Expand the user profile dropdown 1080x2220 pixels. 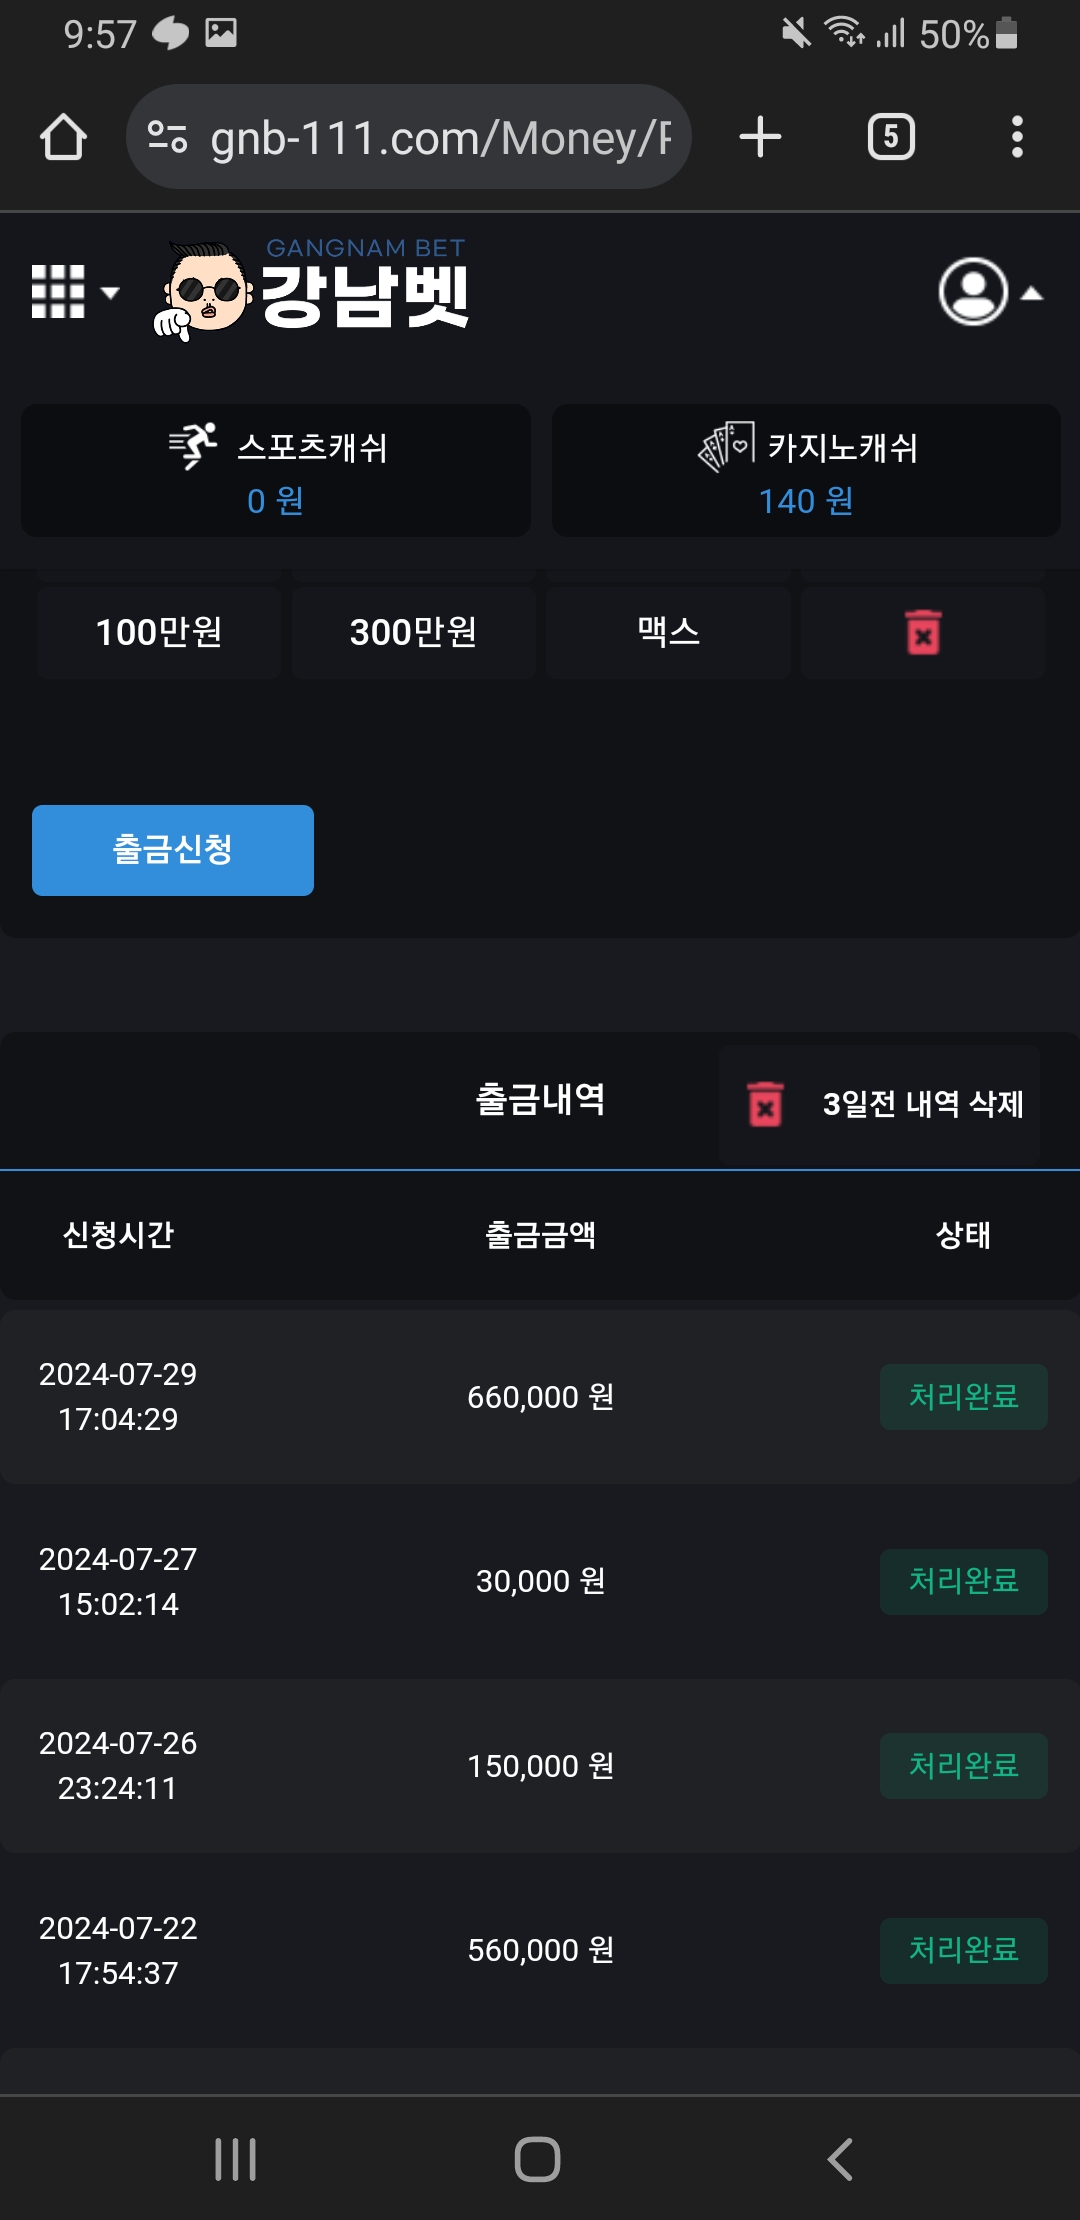pyautogui.click(x=989, y=292)
